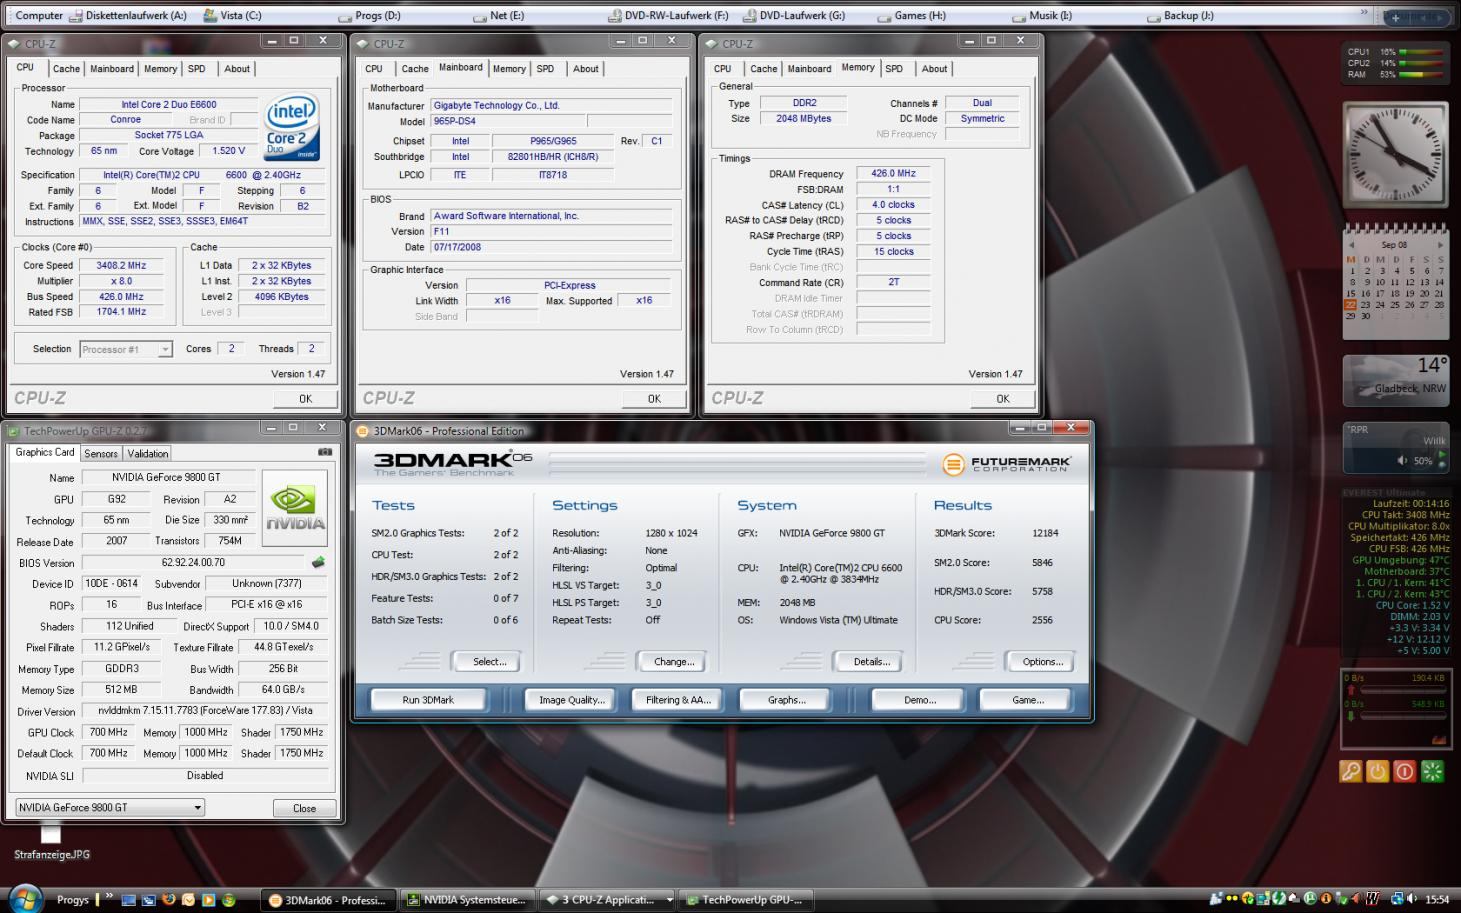
Task: Click the orange info tray icon
Action: pos(1326,899)
